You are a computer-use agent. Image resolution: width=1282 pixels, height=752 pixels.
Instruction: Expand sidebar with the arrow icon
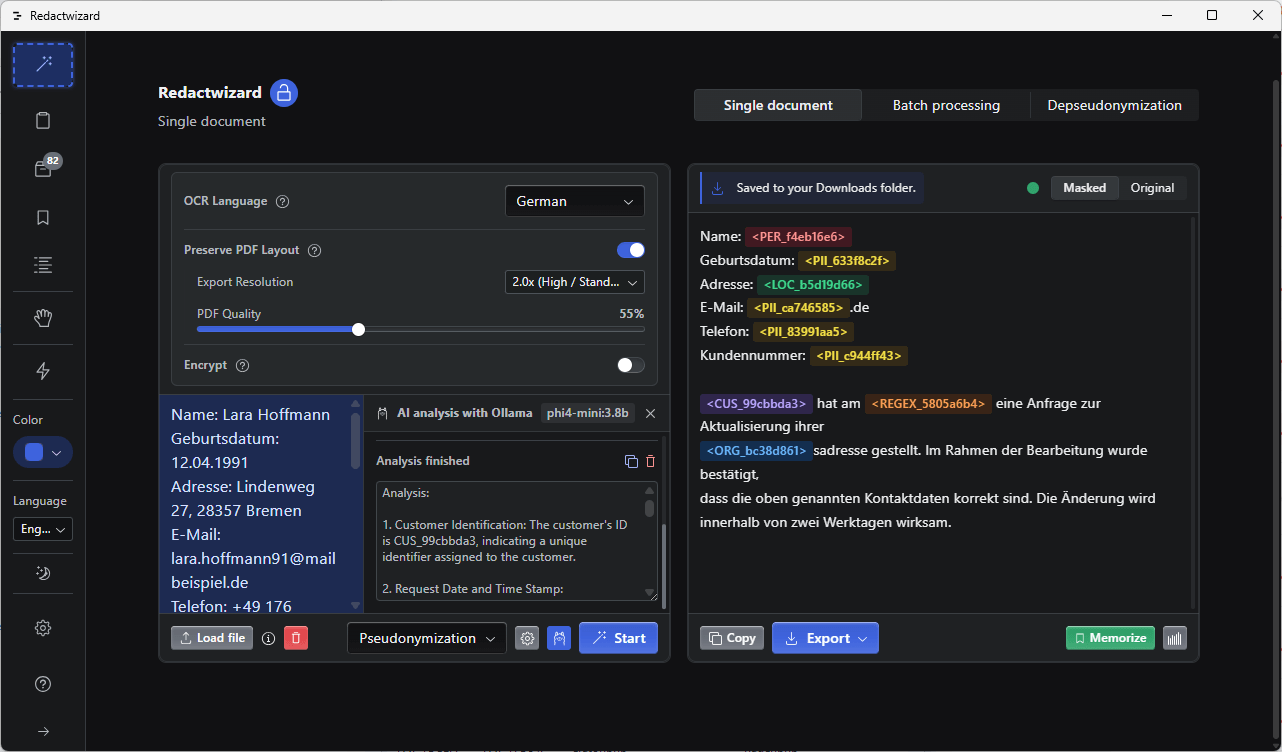pos(43,731)
